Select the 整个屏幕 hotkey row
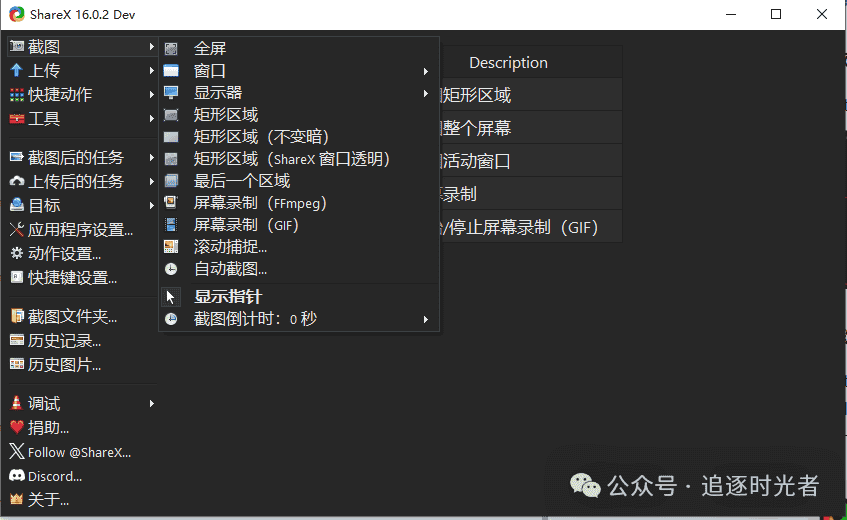847x520 pixels. 530,127
